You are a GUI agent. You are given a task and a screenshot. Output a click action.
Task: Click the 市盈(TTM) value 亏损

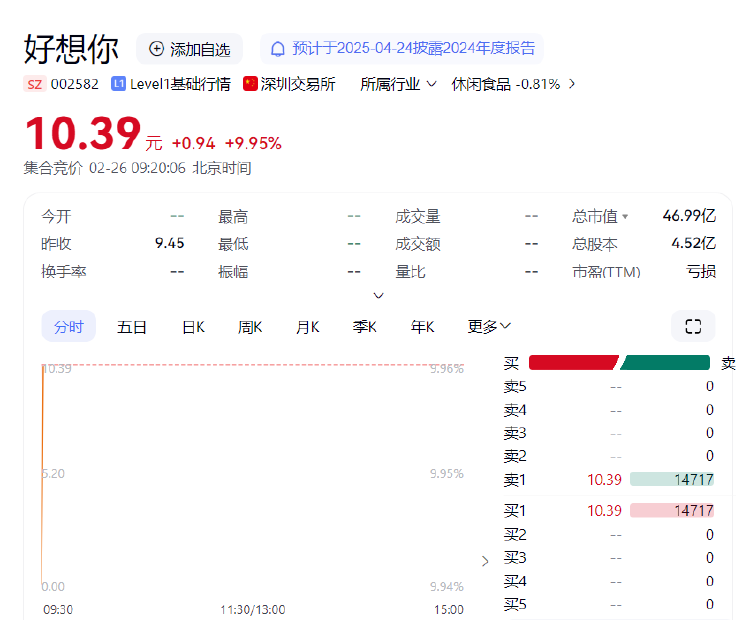click(701, 271)
